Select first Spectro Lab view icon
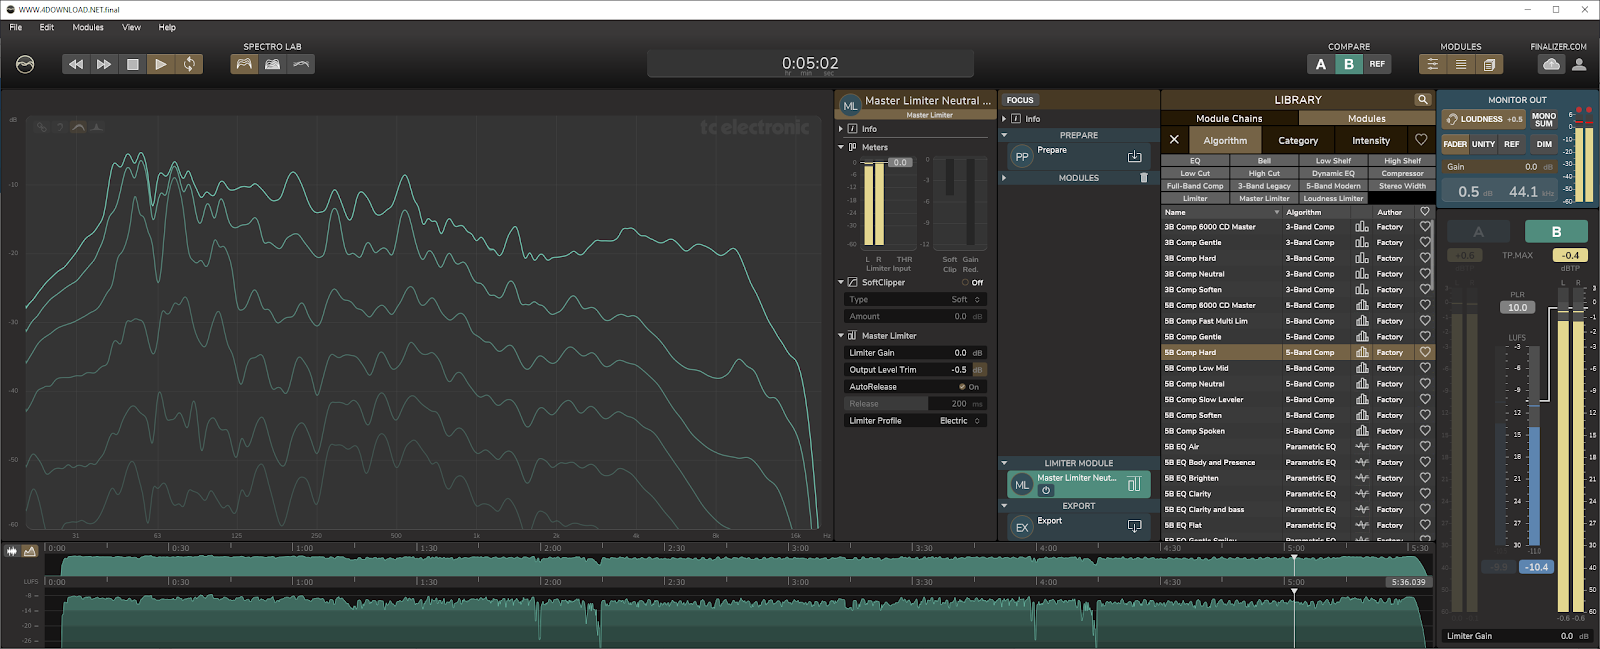The image size is (1600, 649). point(244,64)
